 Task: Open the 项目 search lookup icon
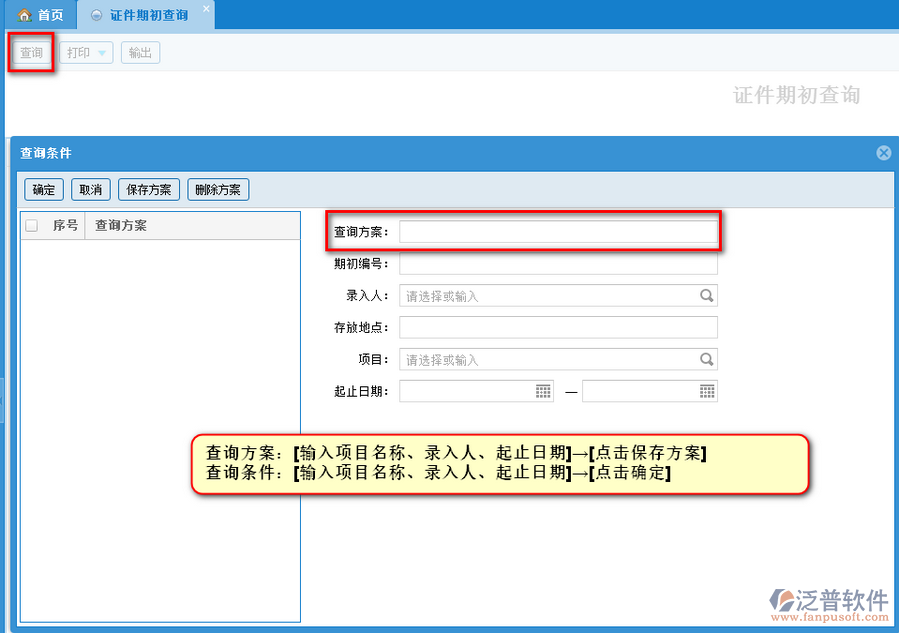pyautogui.click(x=706, y=359)
